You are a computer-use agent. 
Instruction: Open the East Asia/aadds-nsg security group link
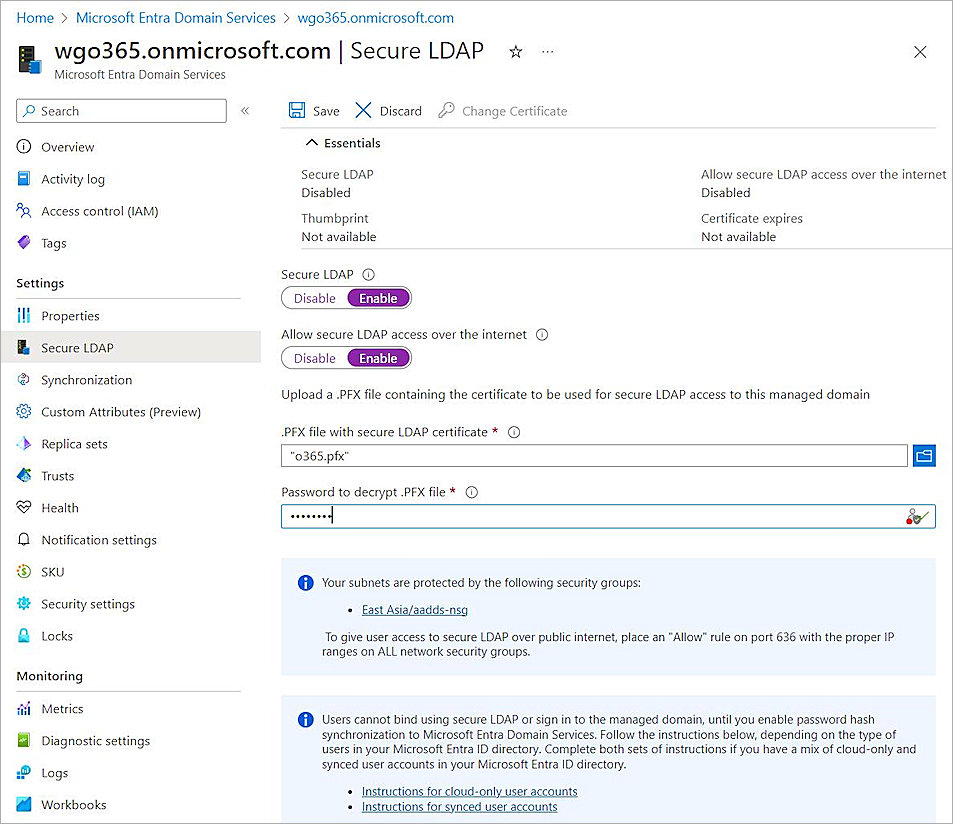coord(414,609)
